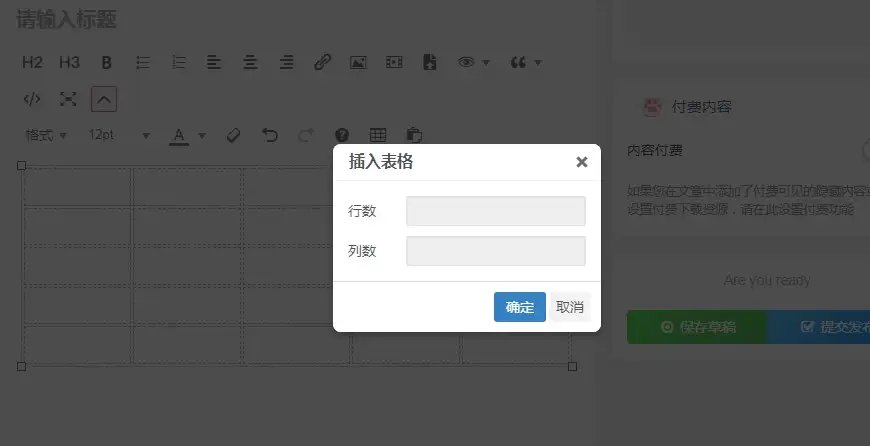The image size is (870, 446).
Task: Open the help question mark icon
Action: 342,135
